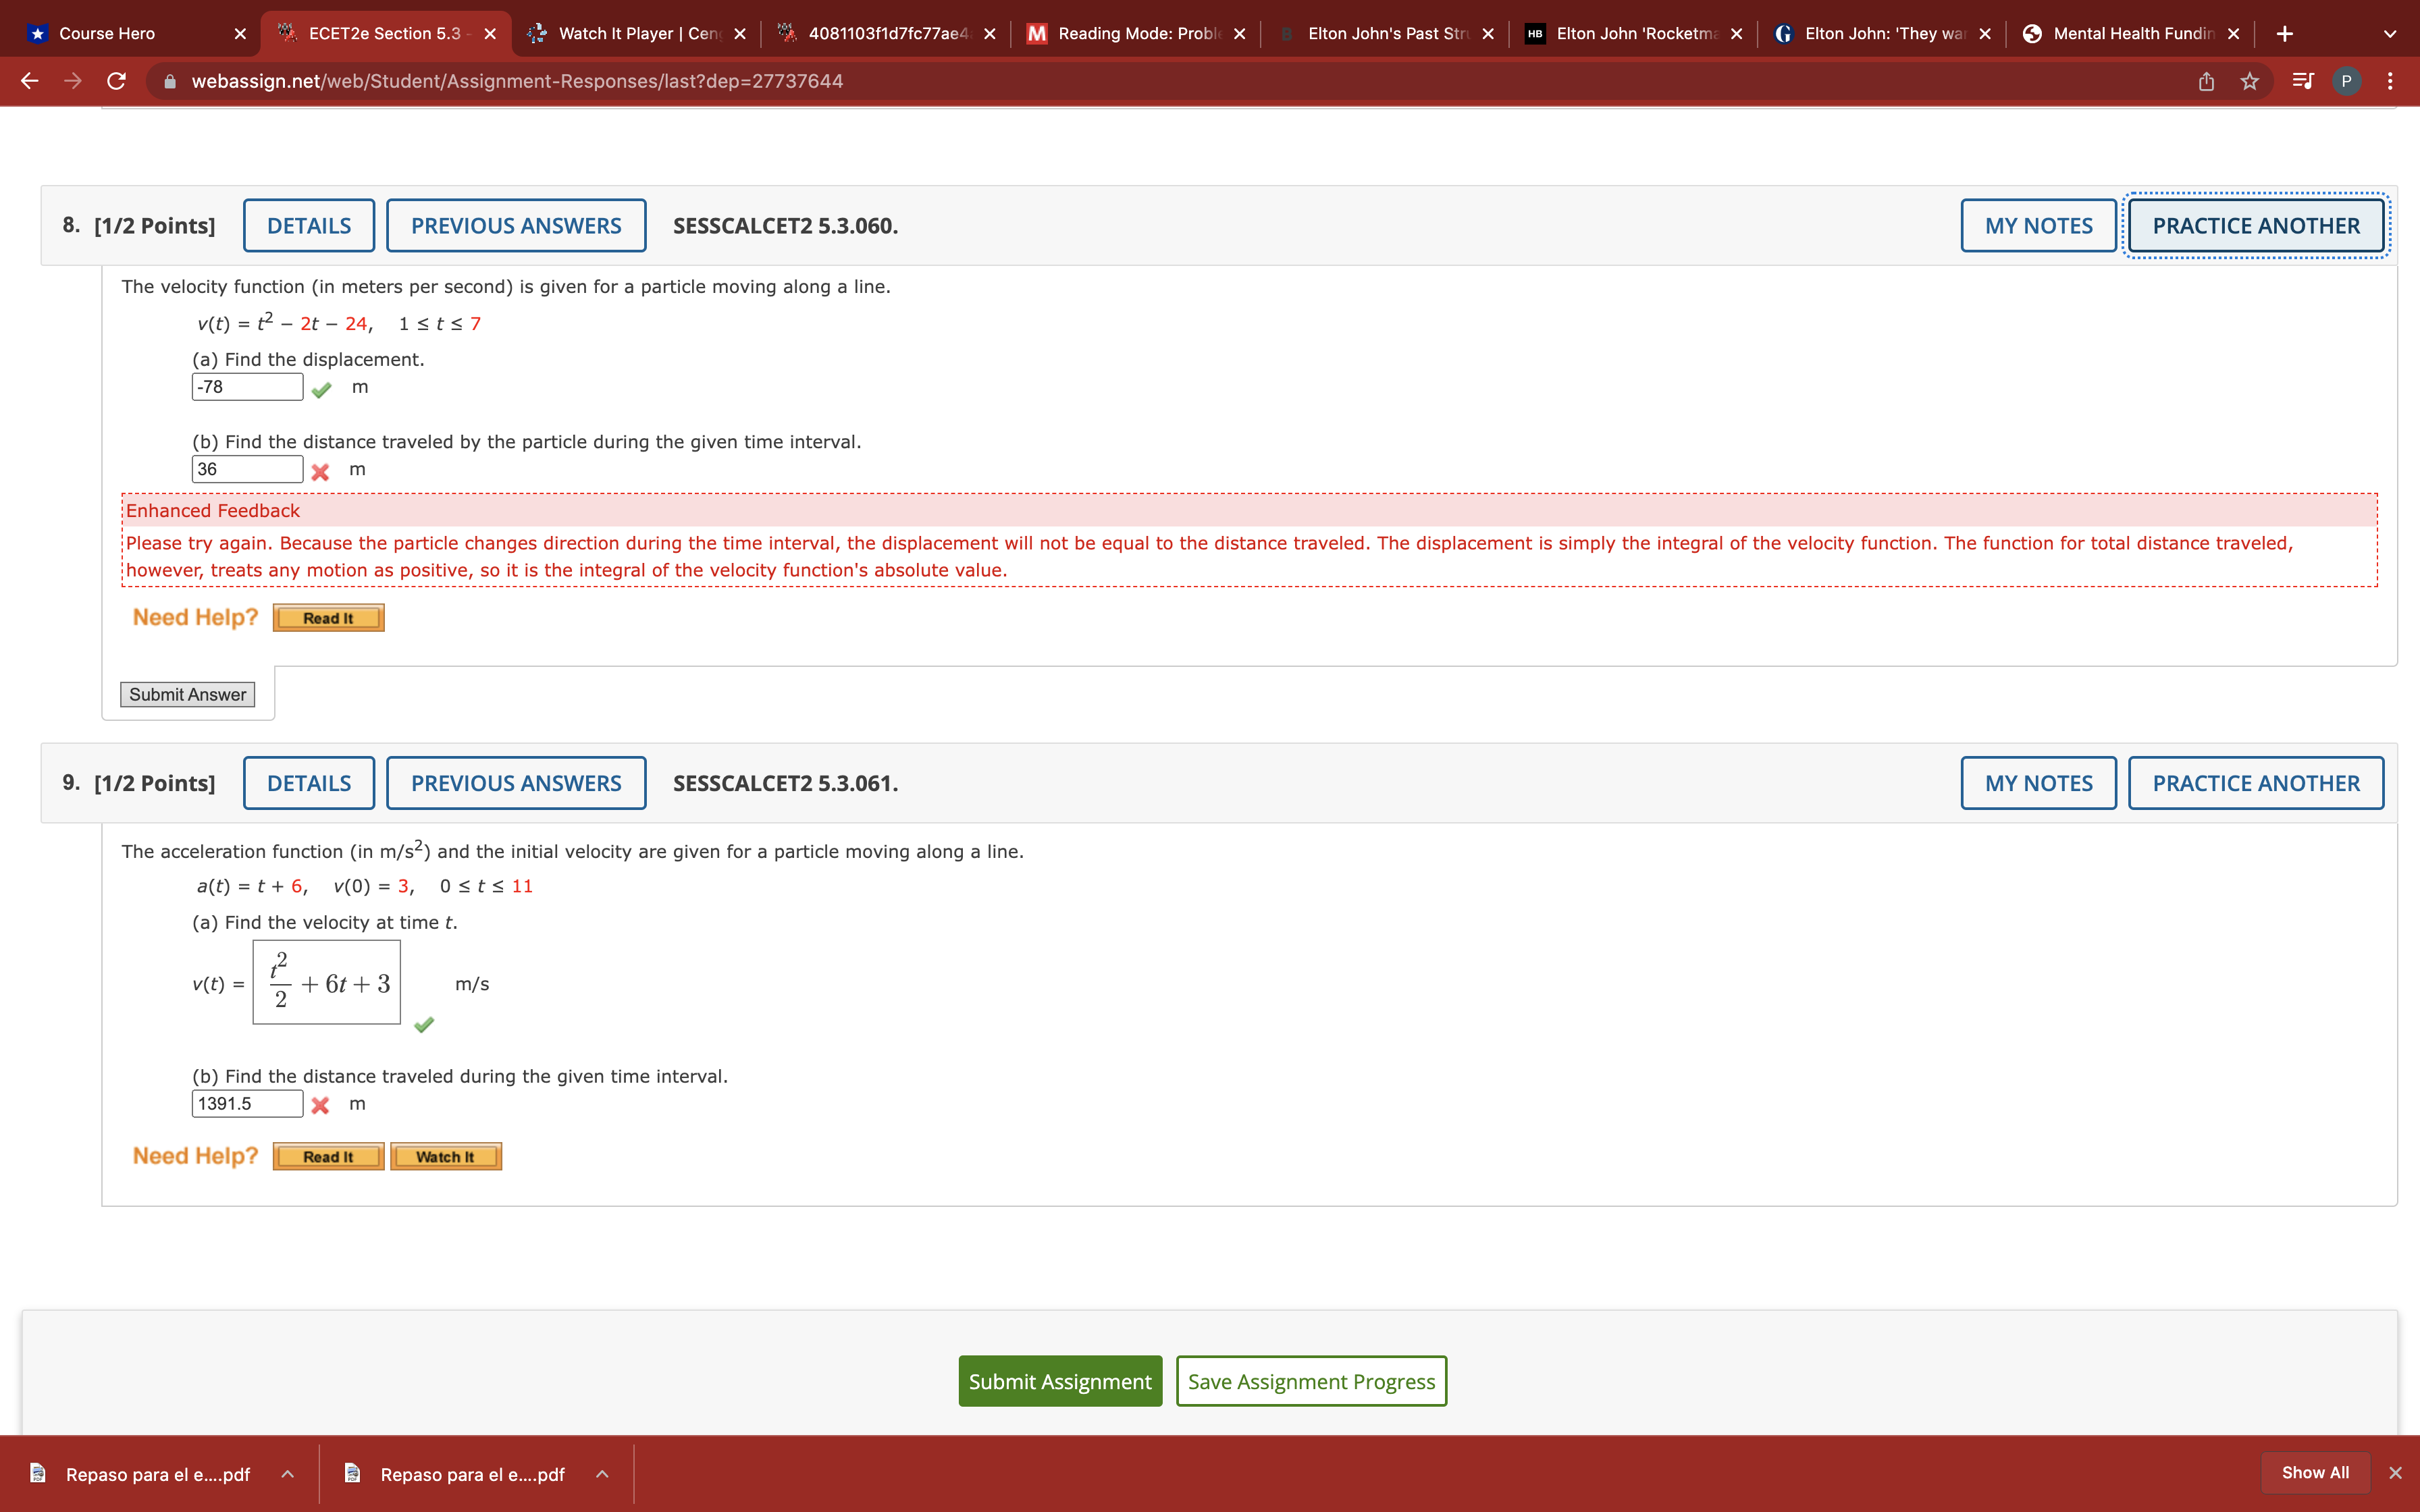
Task: Select the distance traveled answer field showing 1391.5
Action: point(246,1103)
